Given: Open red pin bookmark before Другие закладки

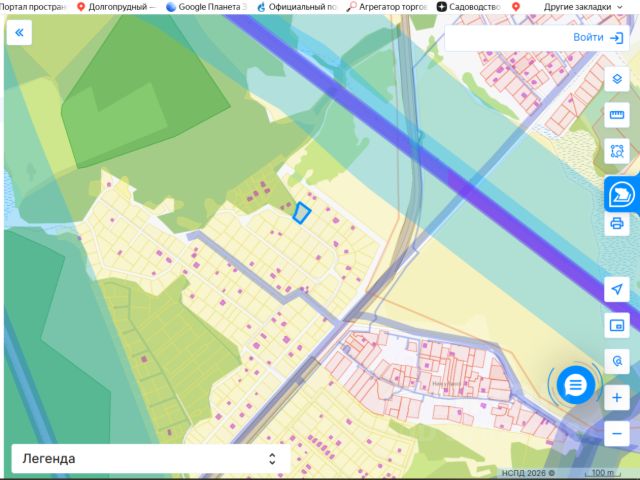Looking at the screenshot, I should click(x=516, y=7).
